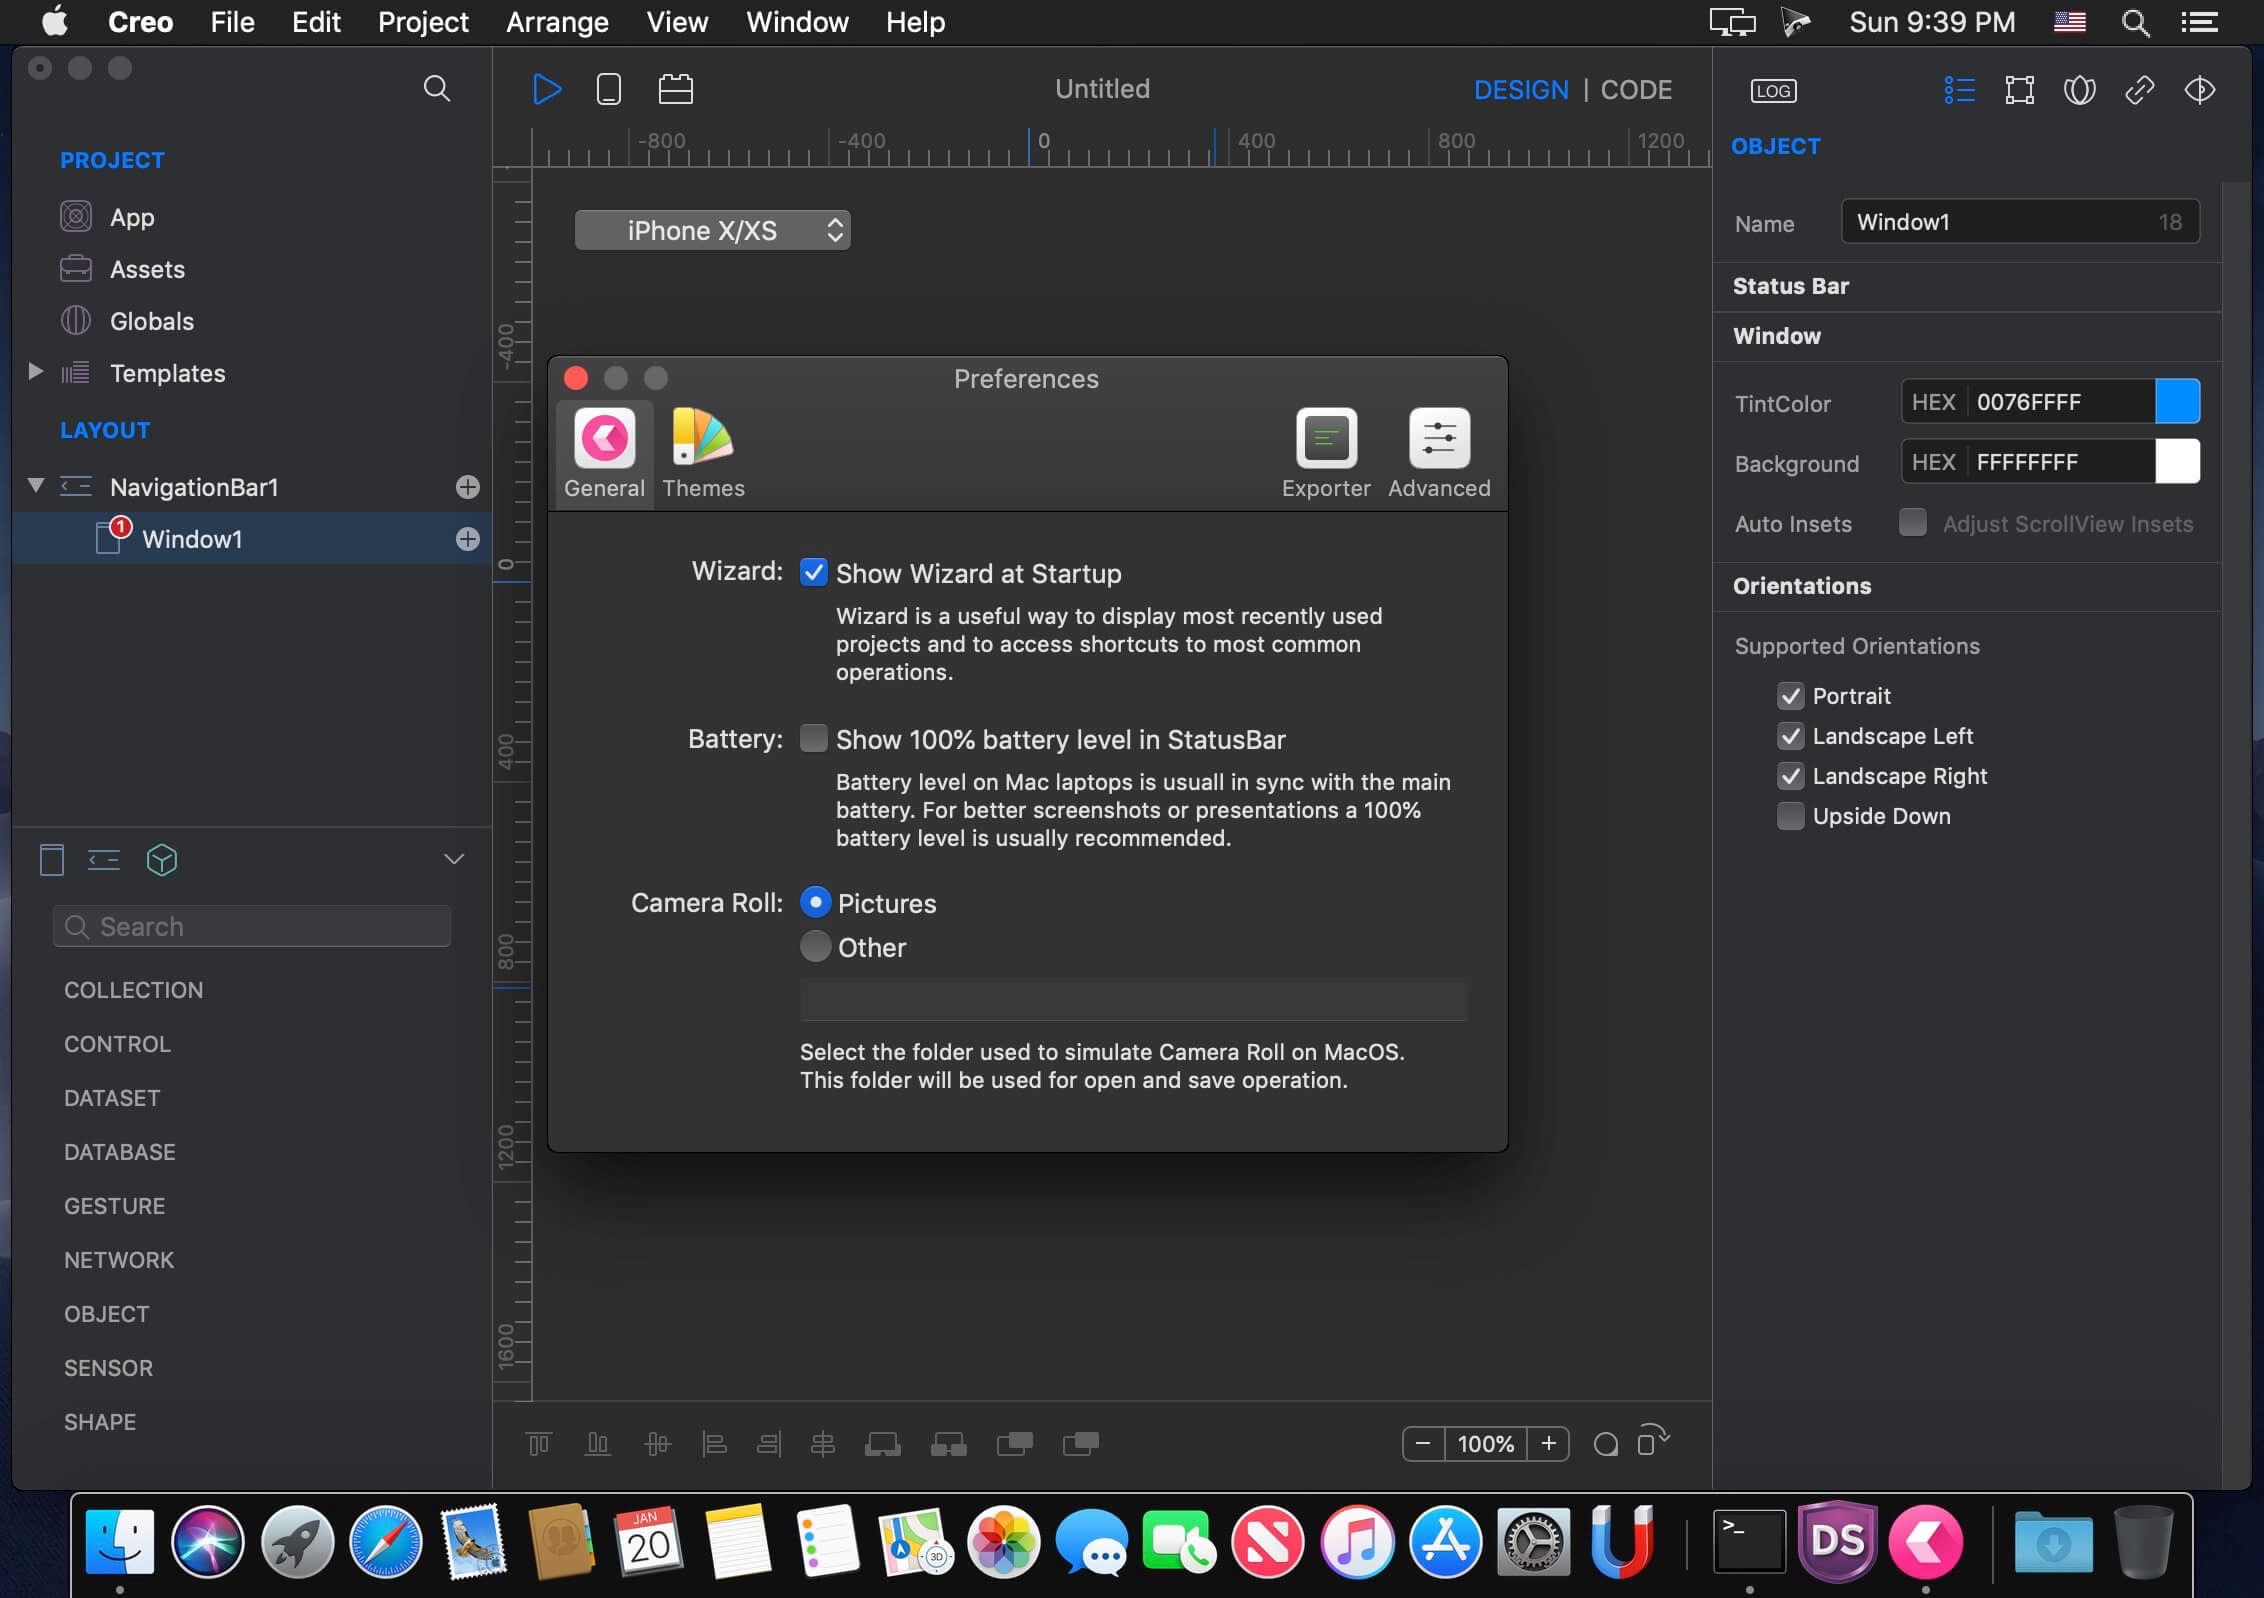Click the device preview phone icon in toolbar
The height and width of the screenshot is (1598, 2264).
click(608, 89)
